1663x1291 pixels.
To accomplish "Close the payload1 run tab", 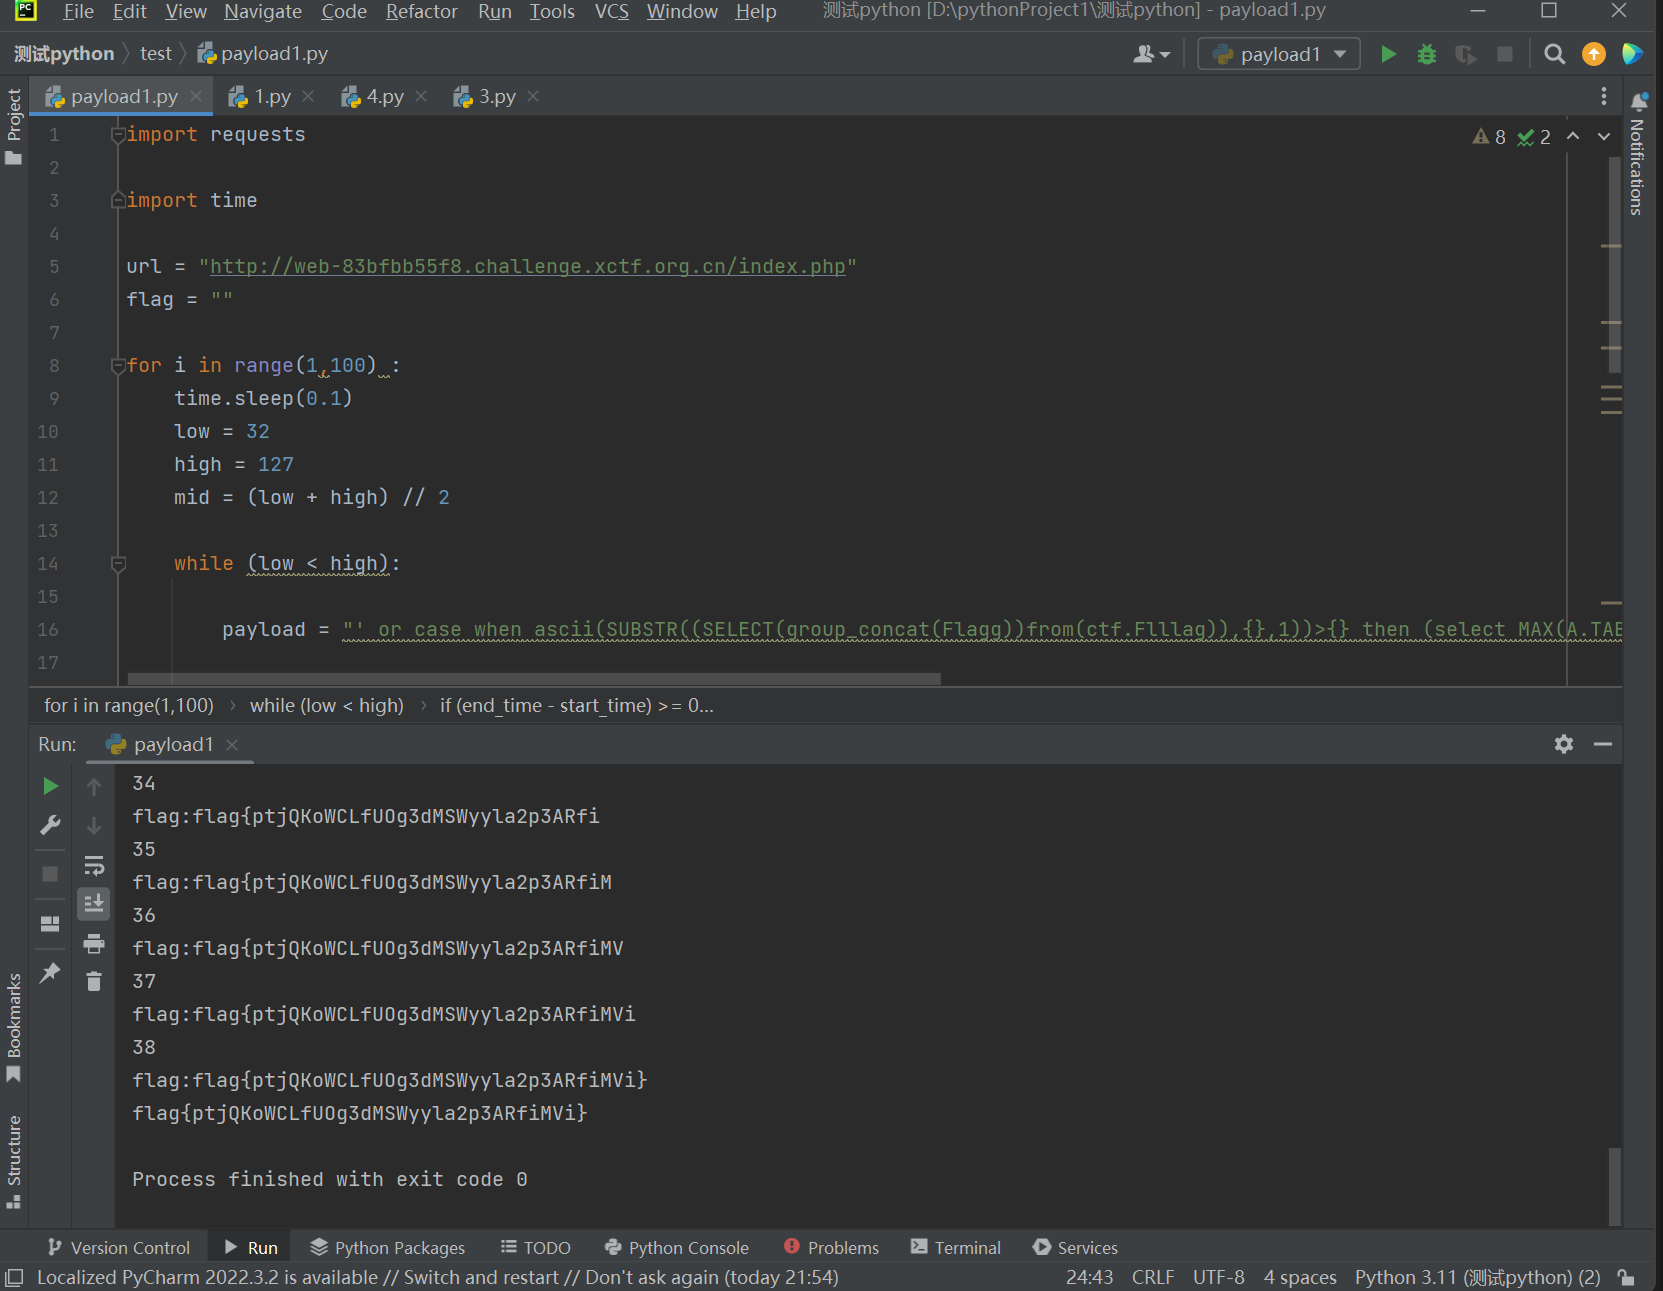I will 232,745.
